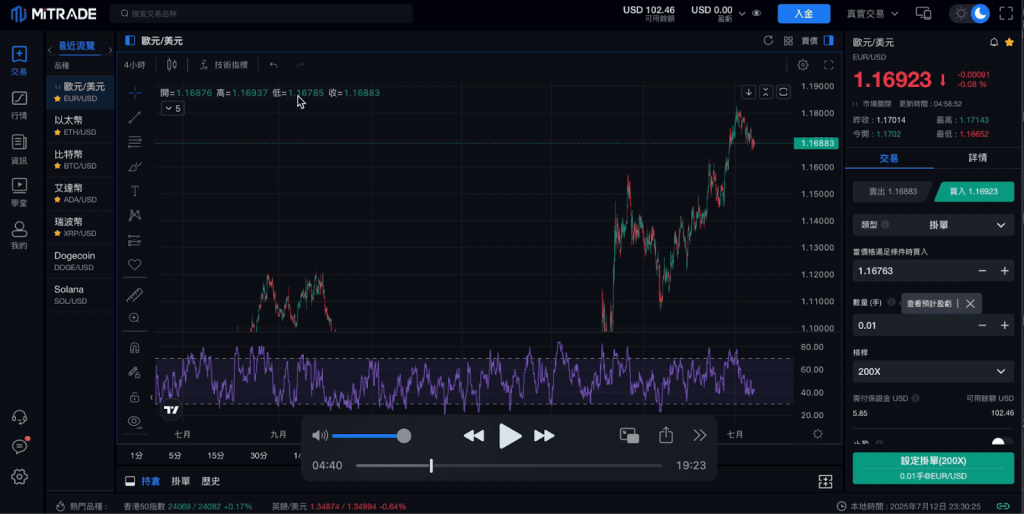Image resolution: width=1024 pixels, height=514 pixels.
Task: Open the 技術指標 indicators menu
Action: click(x=224, y=65)
